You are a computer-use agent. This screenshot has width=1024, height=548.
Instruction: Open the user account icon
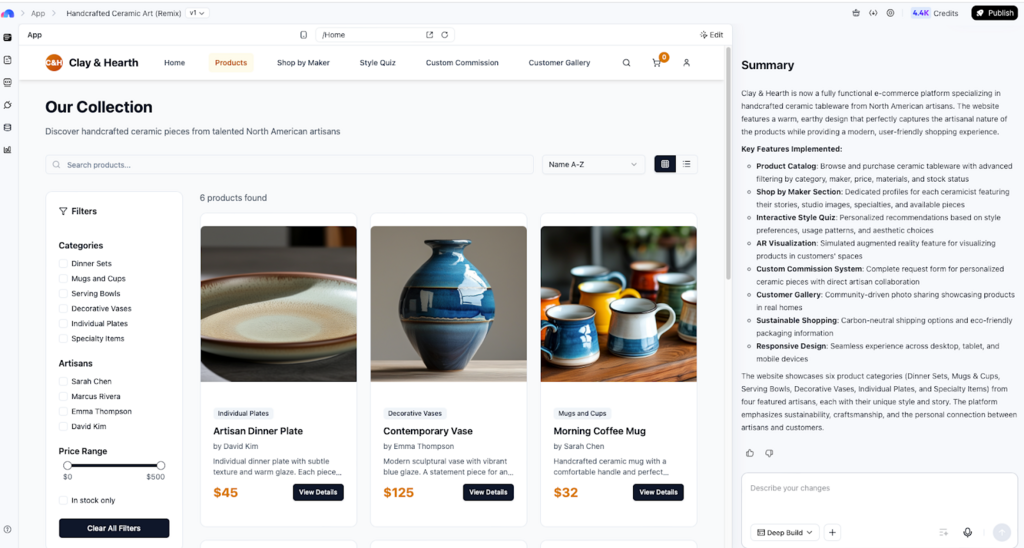[686, 63]
